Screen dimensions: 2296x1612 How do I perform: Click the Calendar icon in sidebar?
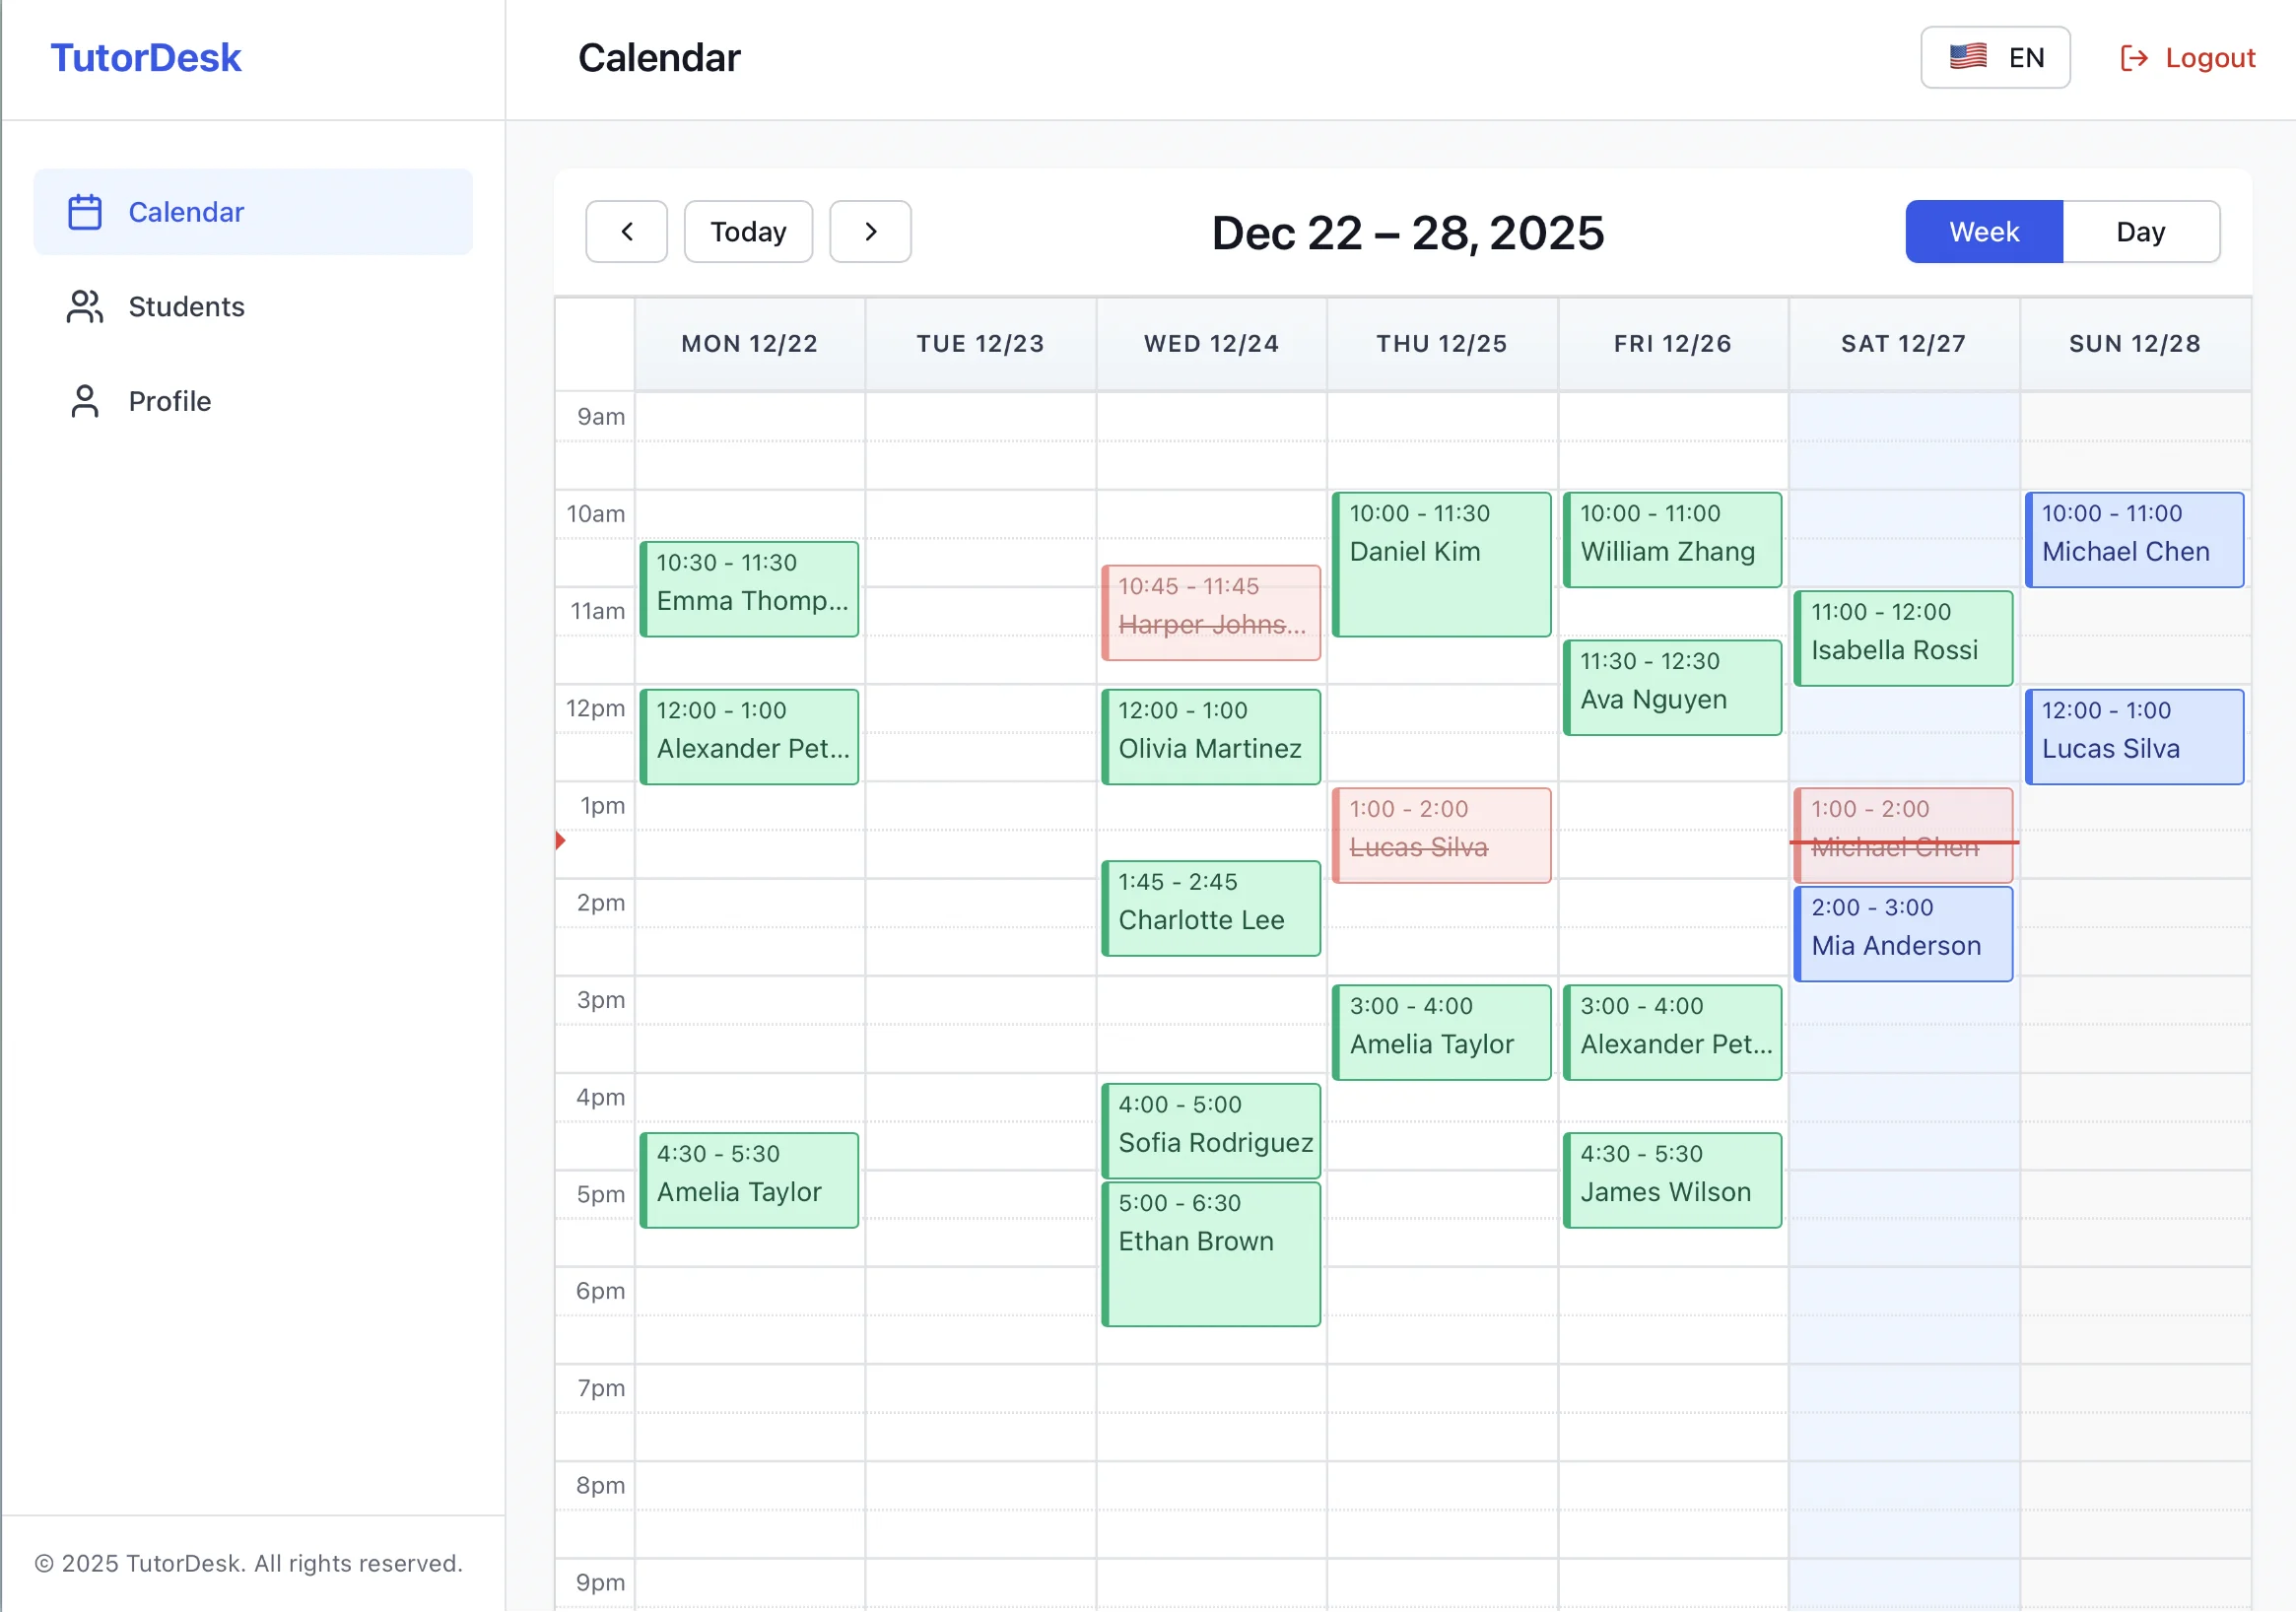point(84,212)
